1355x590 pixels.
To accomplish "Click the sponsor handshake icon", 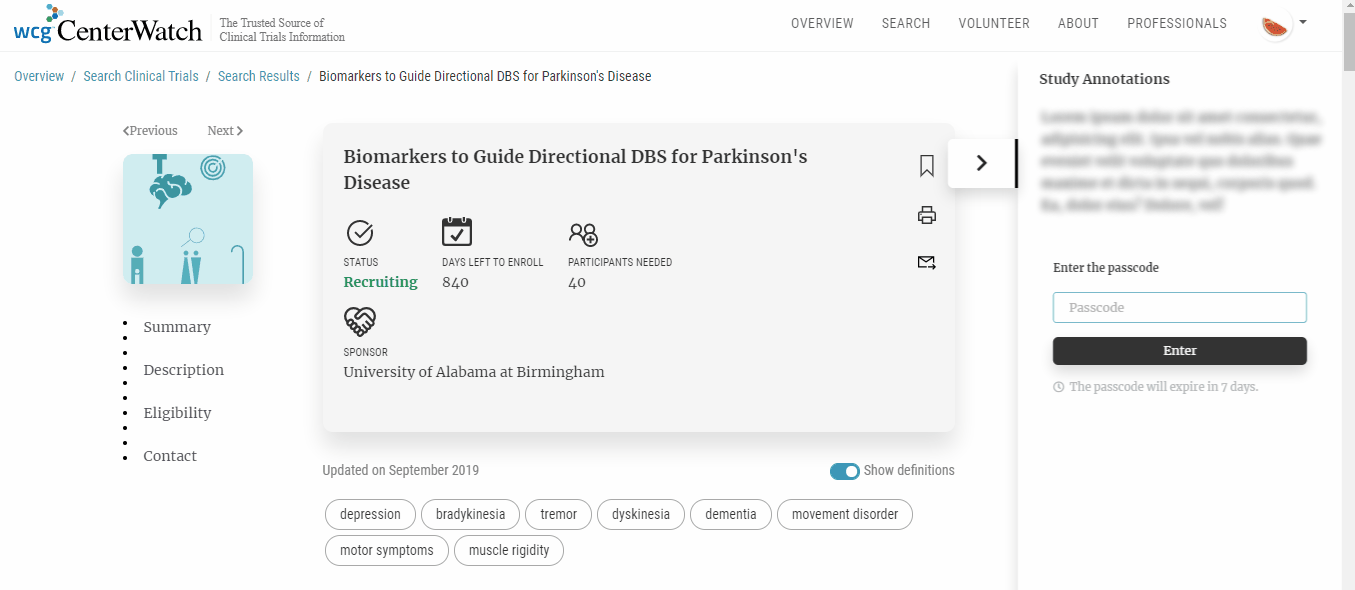I will (x=360, y=322).
